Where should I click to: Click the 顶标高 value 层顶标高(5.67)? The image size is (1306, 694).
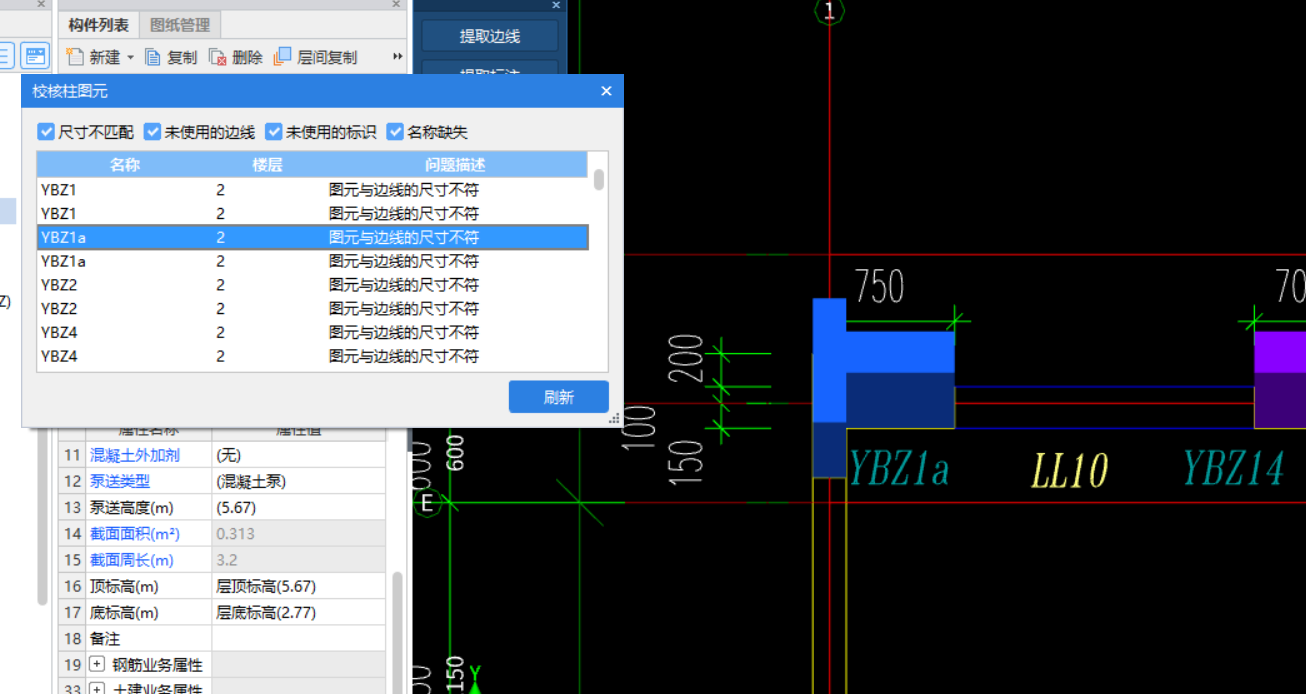tap(298, 586)
